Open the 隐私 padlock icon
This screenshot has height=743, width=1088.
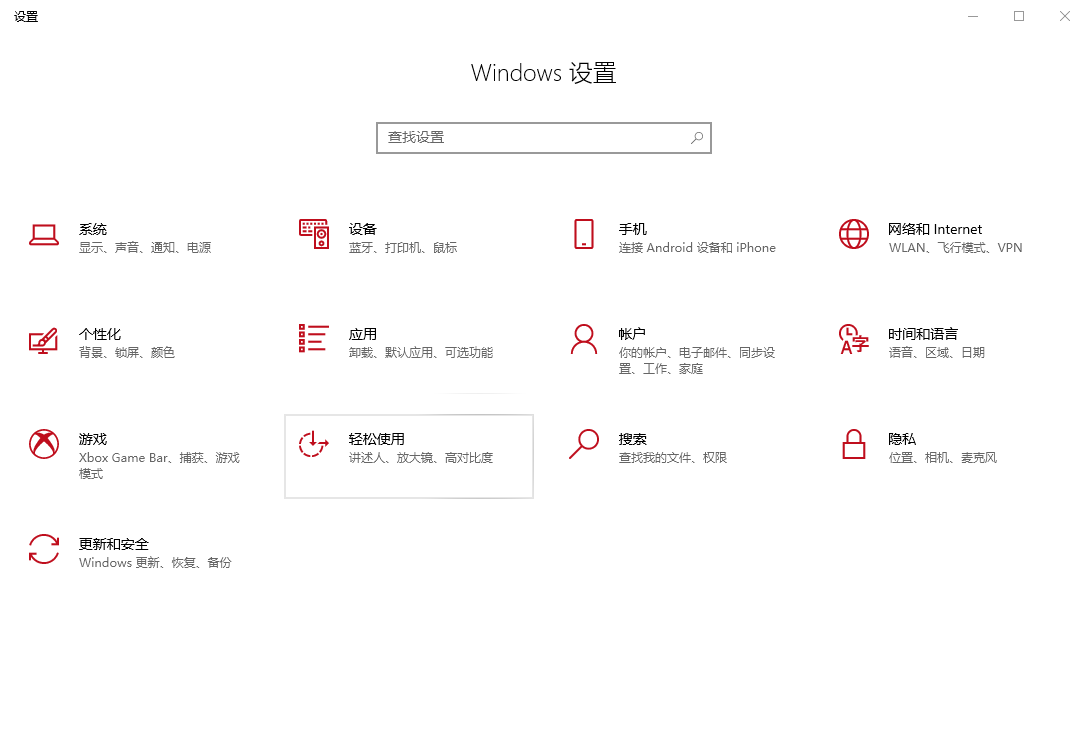click(853, 444)
